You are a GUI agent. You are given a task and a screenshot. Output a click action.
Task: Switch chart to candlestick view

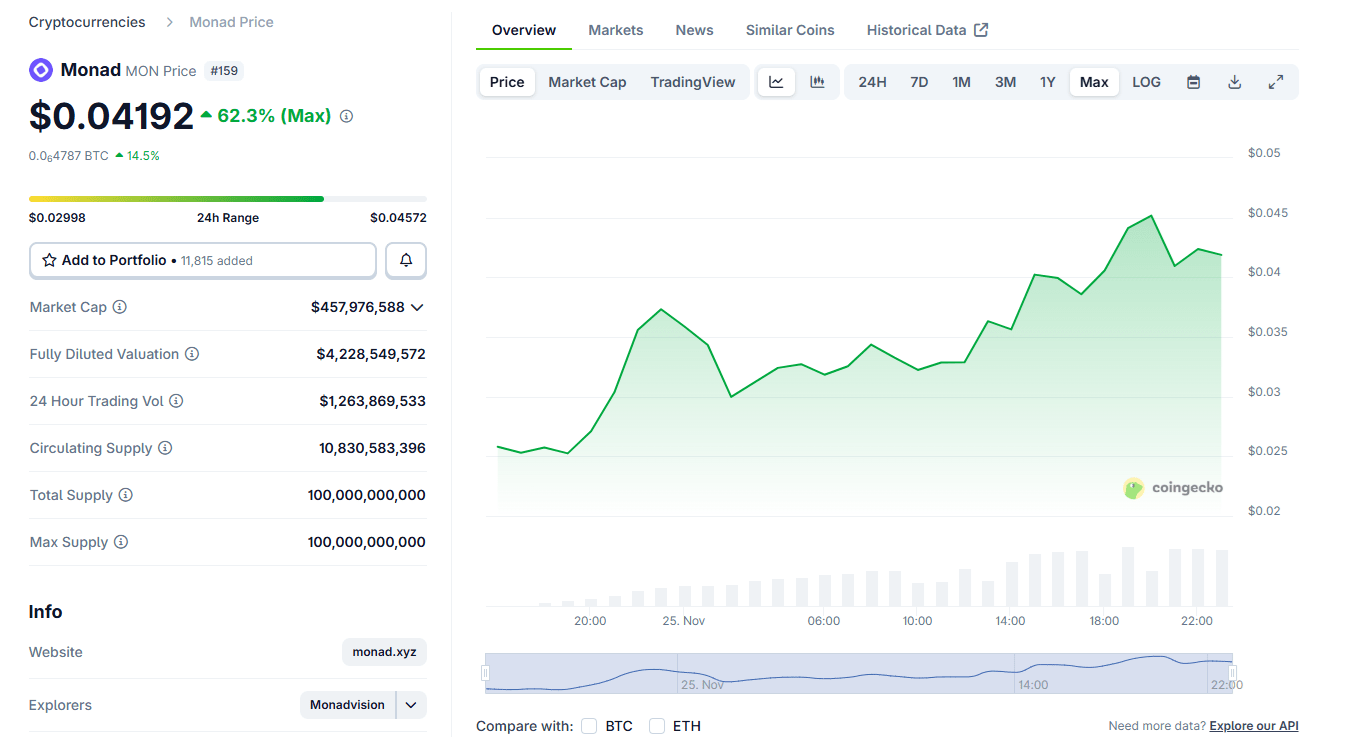pos(817,81)
